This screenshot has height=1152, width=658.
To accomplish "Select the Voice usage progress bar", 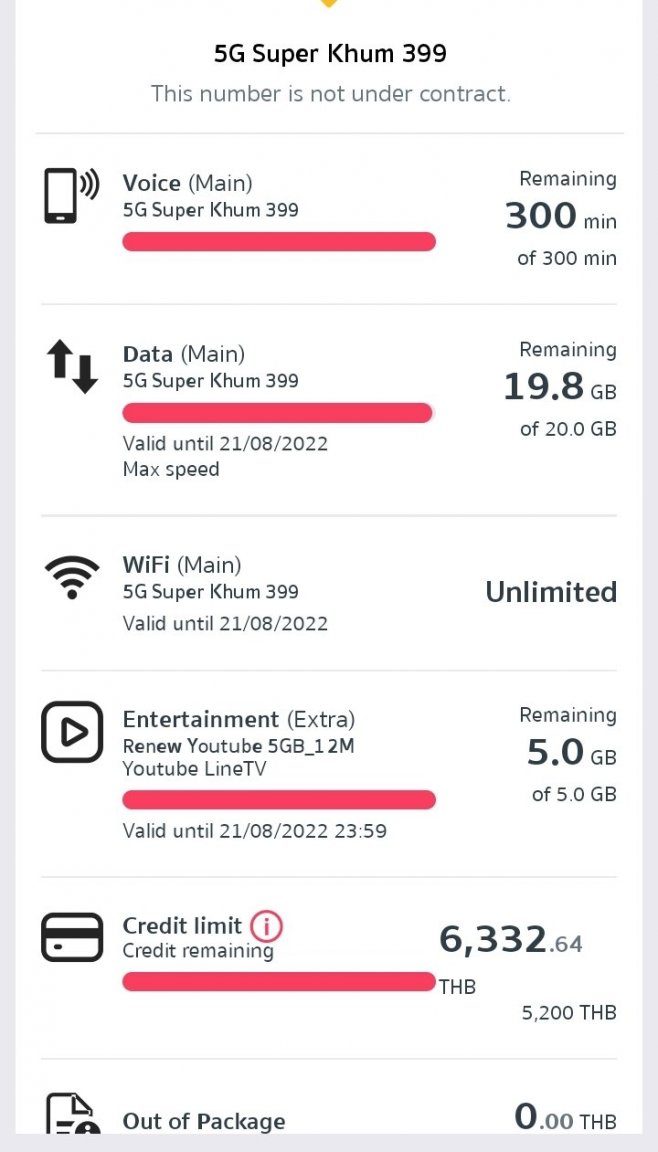I will (x=279, y=242).
